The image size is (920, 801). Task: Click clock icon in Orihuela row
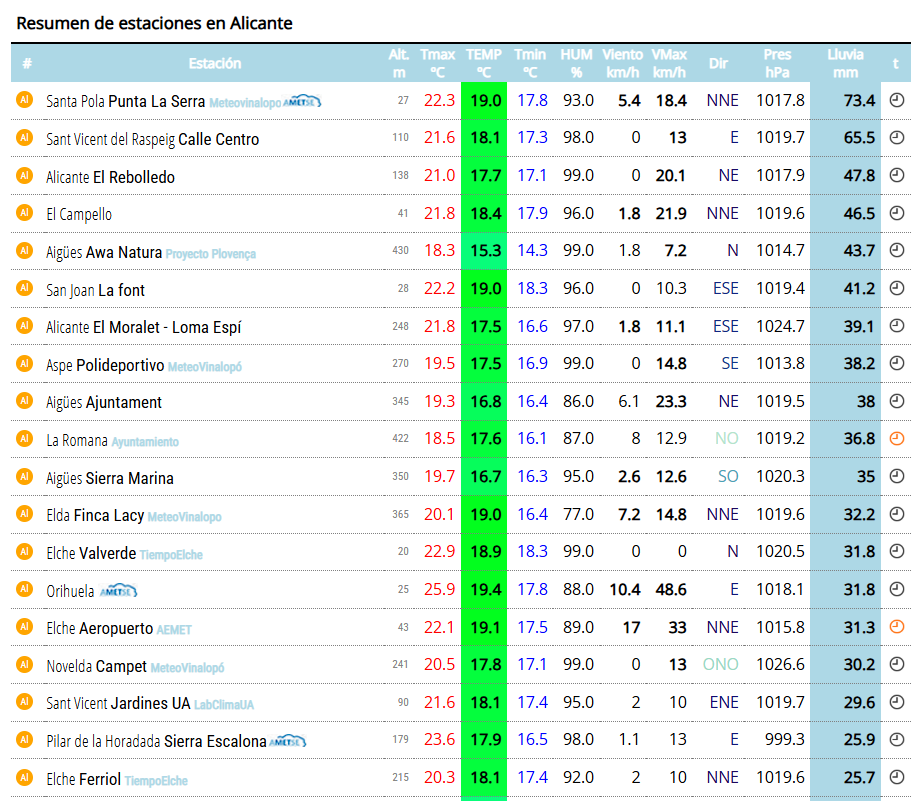pos(897,589)
